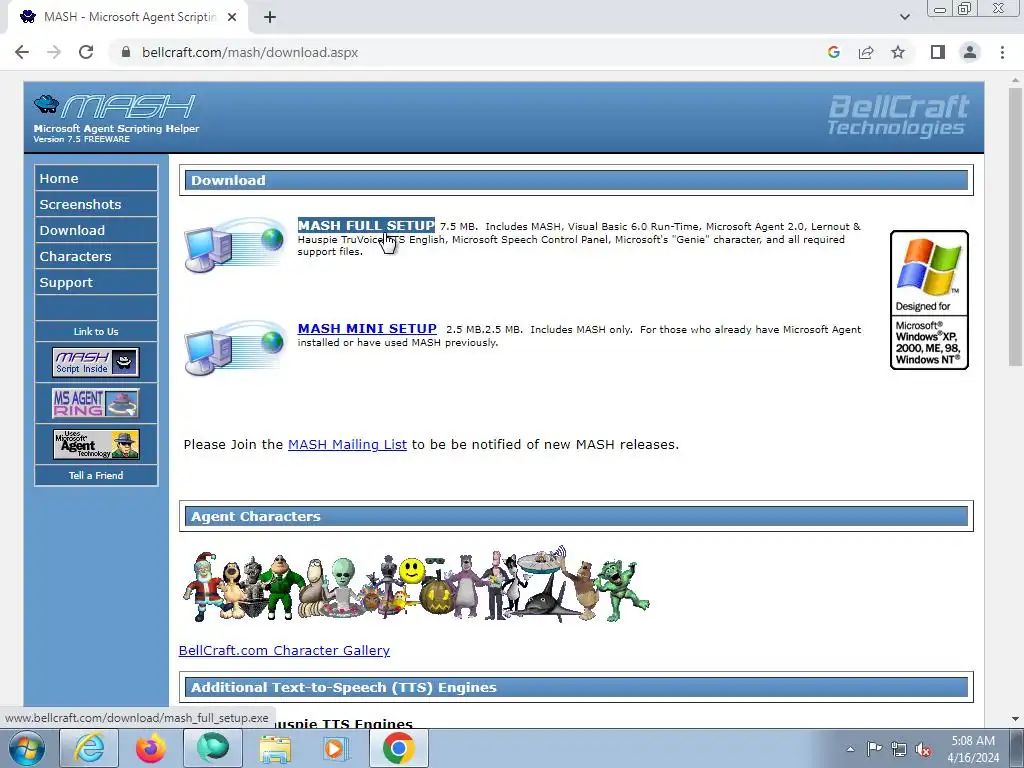Click the Link to Us sidebar link

click(96, 331)
